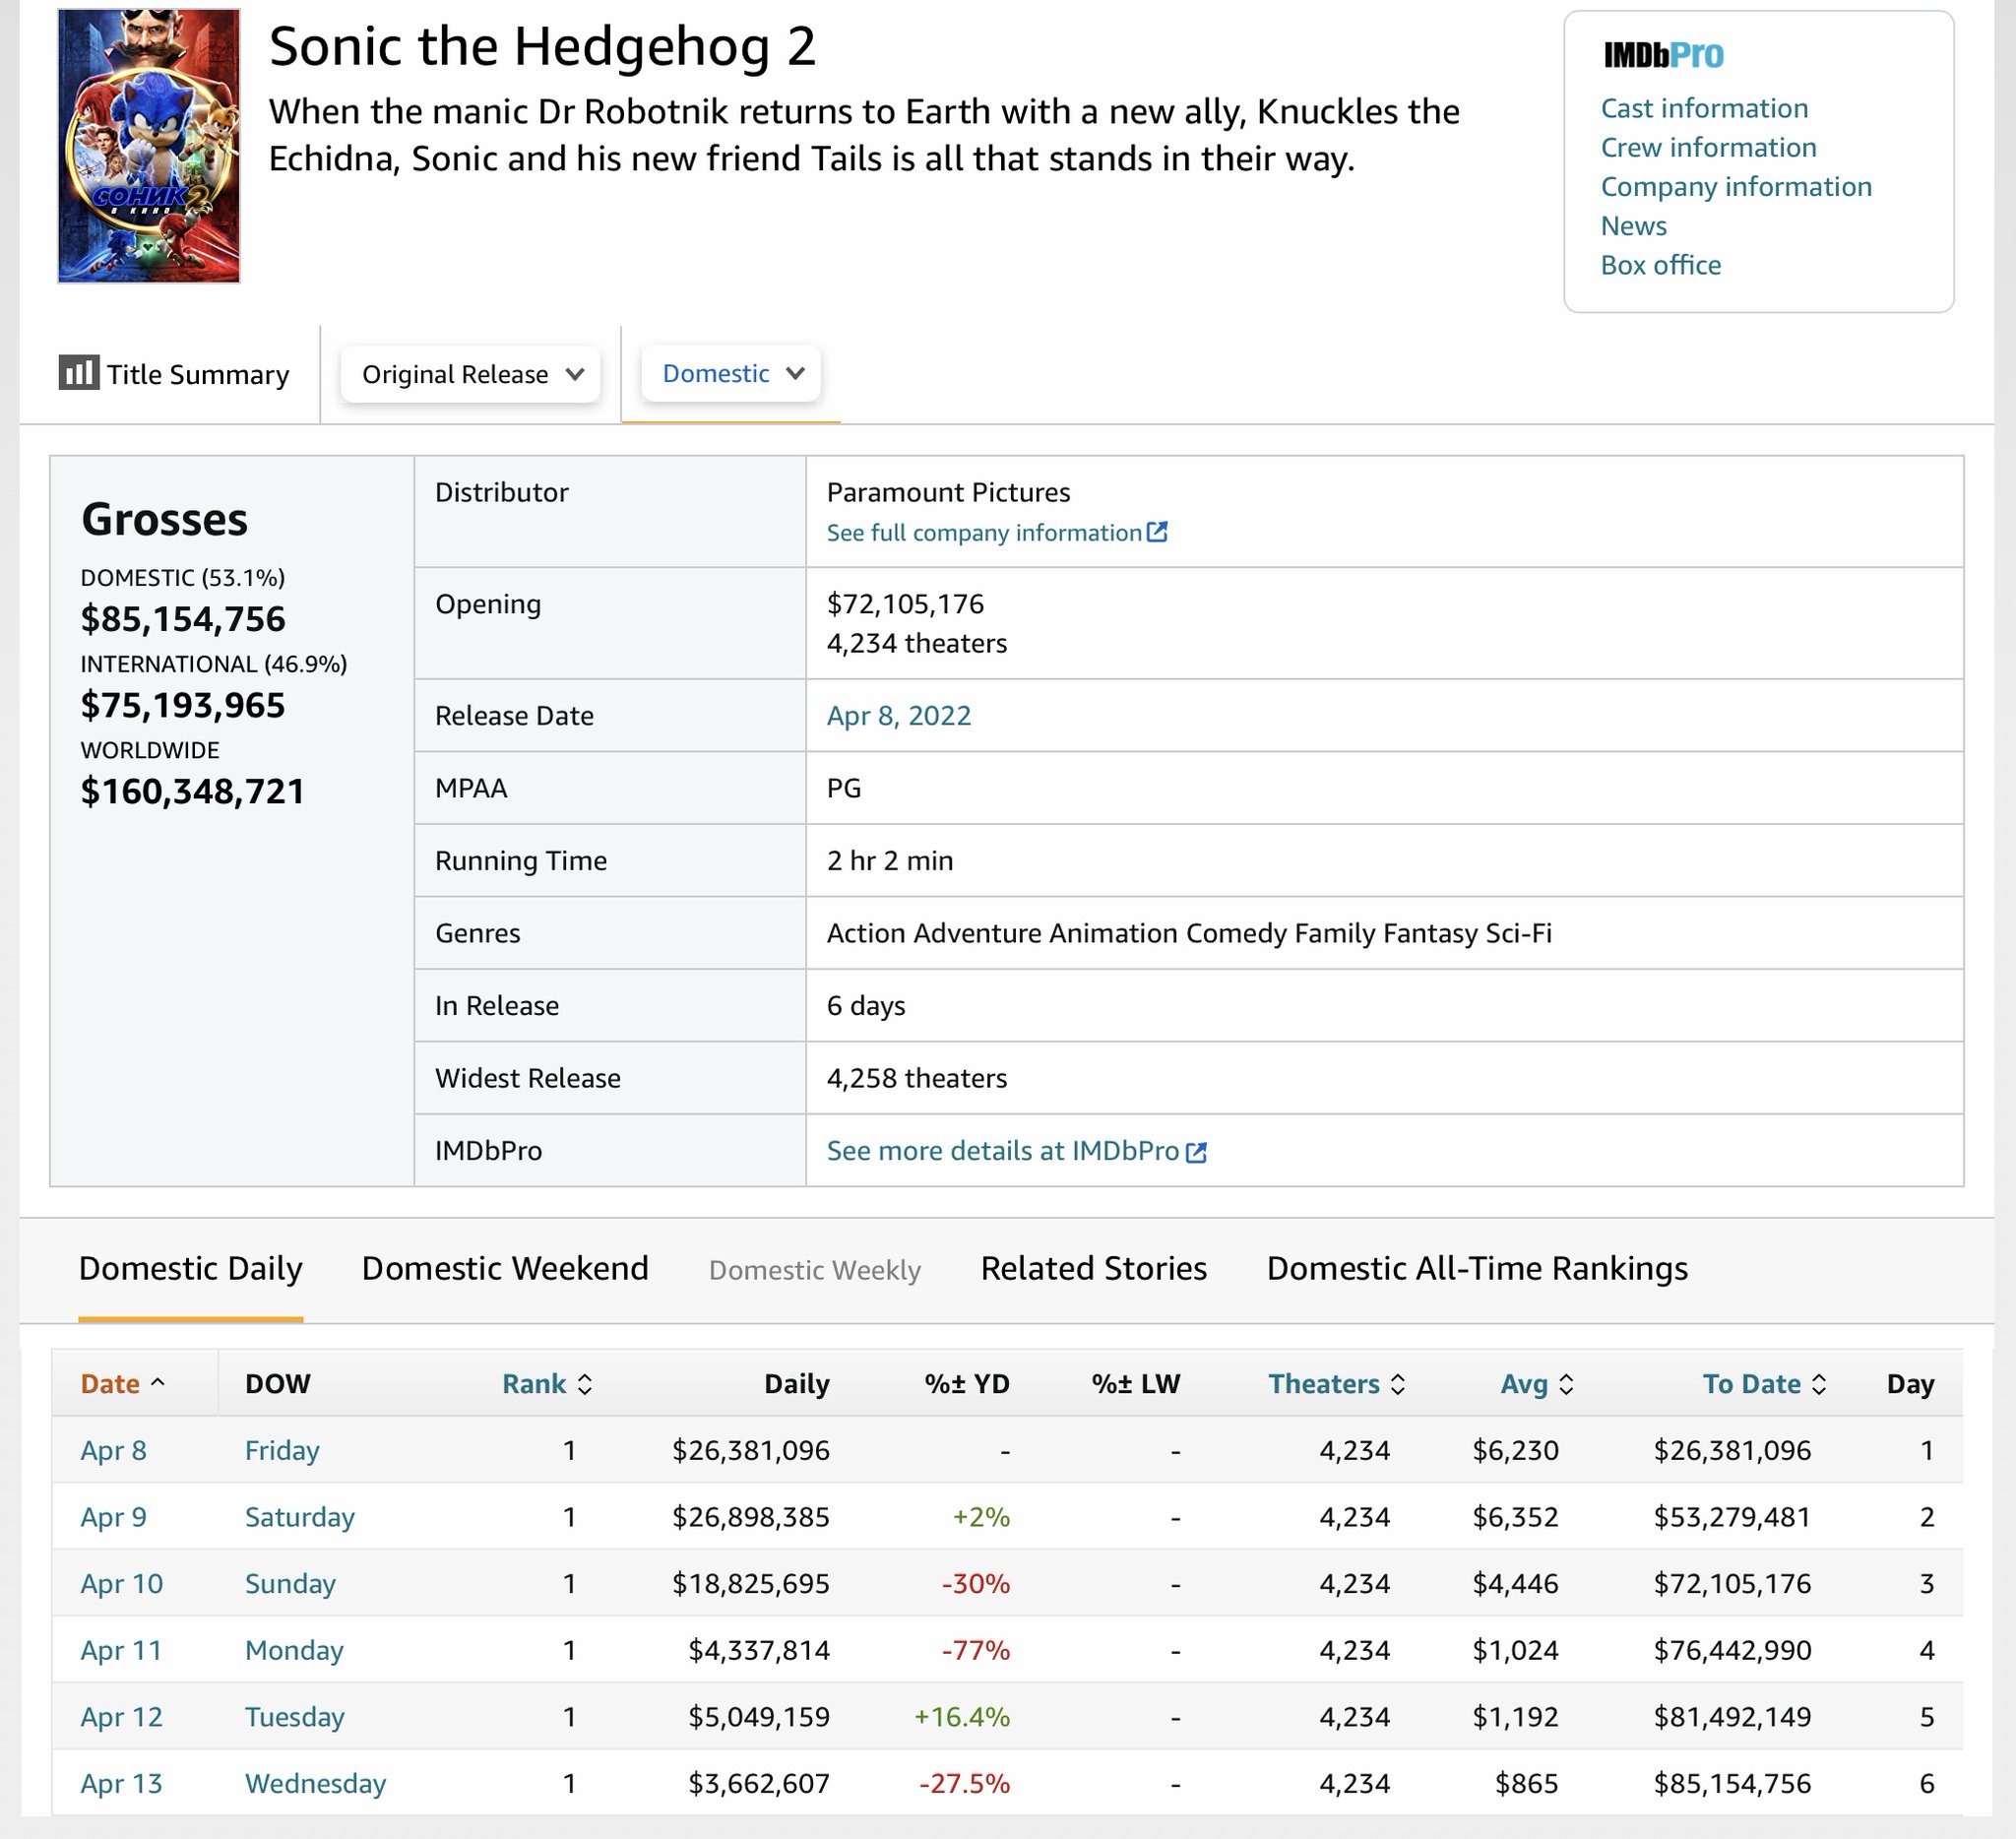This screenshot has height=1839, width=2016.
Task: Open the Apr 8 date link
Action: pyautogui.click(x=113, y=1450)
